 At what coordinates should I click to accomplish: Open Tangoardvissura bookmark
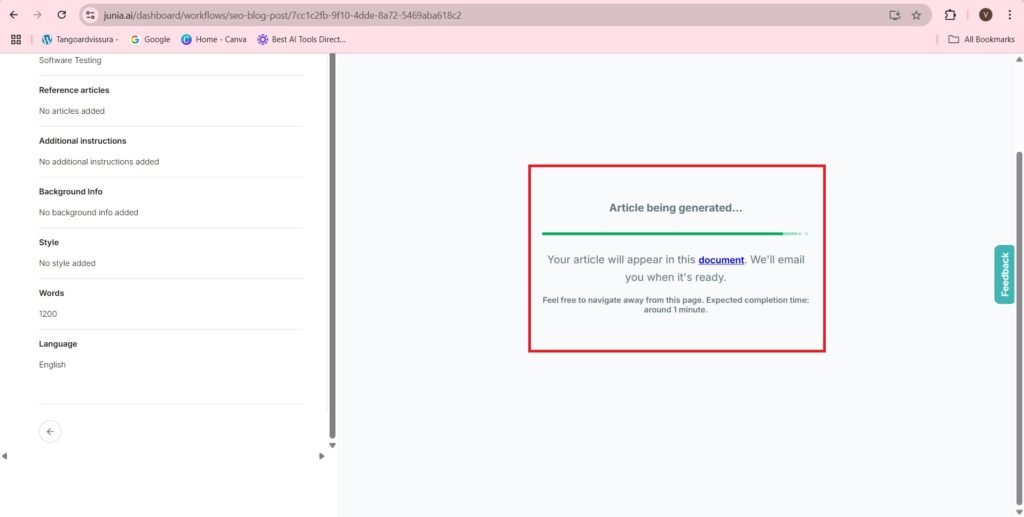[x=80, y=39]
